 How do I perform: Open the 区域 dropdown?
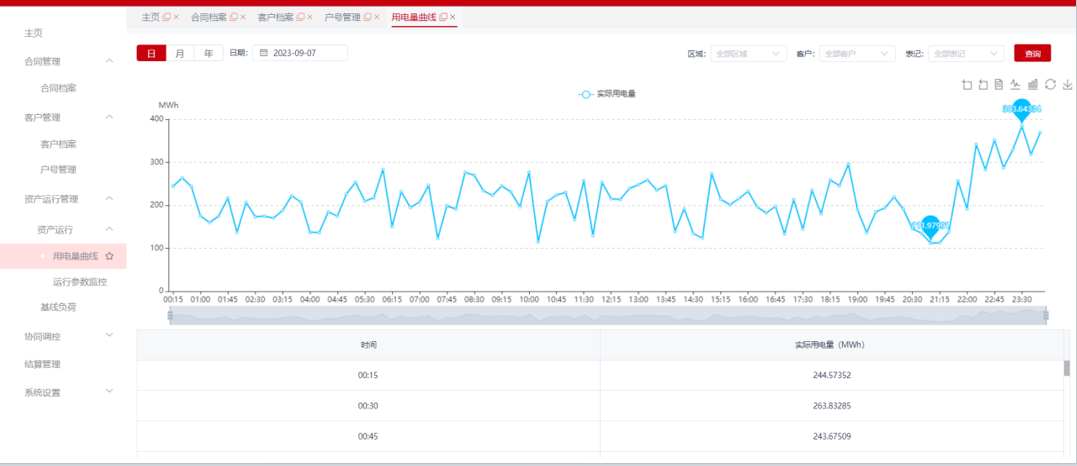(746, 54)
